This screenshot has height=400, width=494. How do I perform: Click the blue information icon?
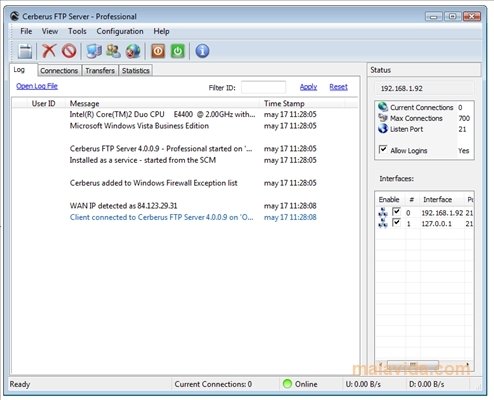tap(202, 51)
